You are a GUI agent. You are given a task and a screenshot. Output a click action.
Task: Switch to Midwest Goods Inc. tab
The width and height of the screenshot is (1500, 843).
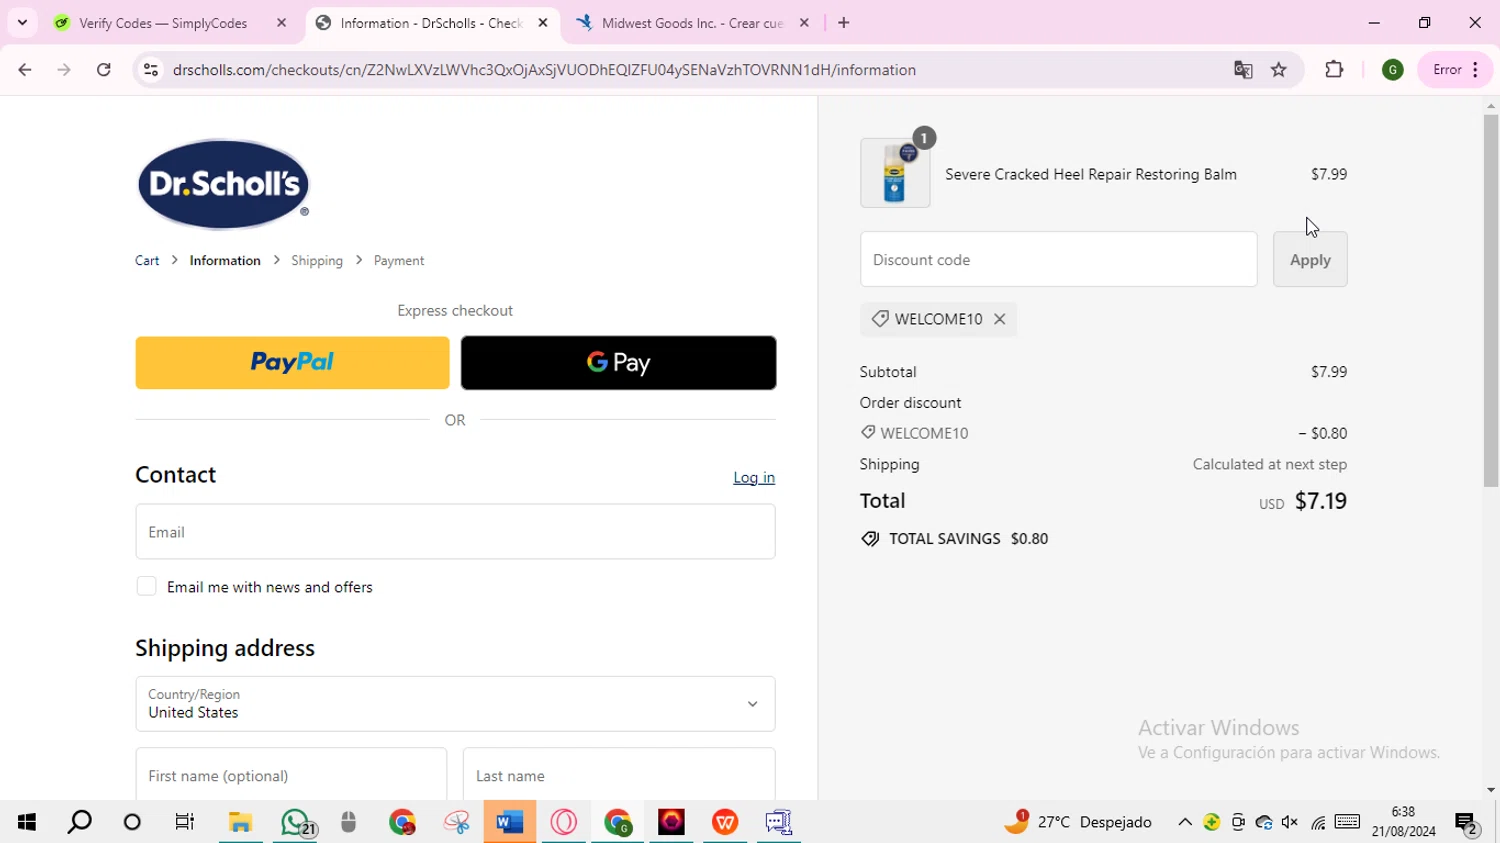point(692,23)
